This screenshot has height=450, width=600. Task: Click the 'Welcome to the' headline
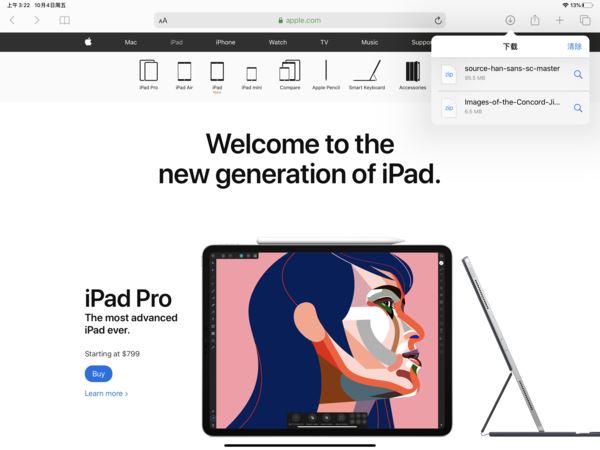click(x=300, y=144)
